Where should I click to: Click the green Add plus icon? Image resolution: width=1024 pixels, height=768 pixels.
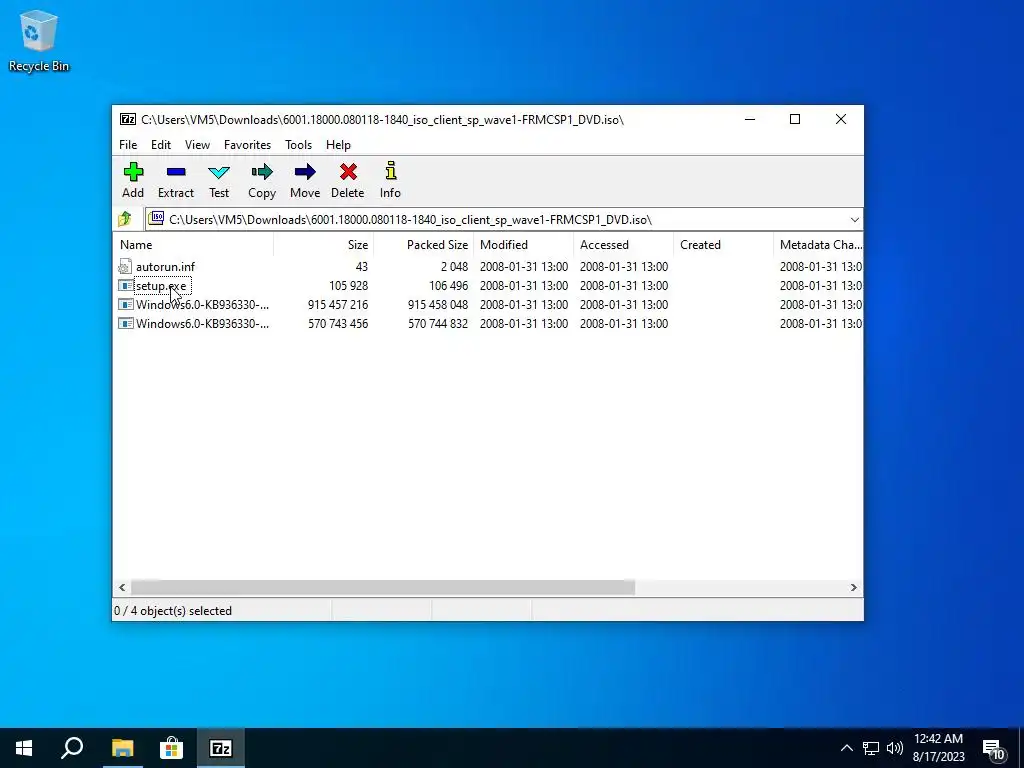(133, 172)
